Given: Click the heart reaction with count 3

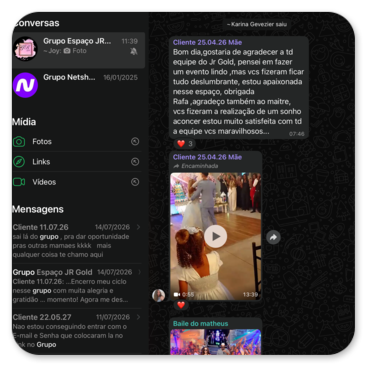Looking at the screenshot, I should 185,144.
